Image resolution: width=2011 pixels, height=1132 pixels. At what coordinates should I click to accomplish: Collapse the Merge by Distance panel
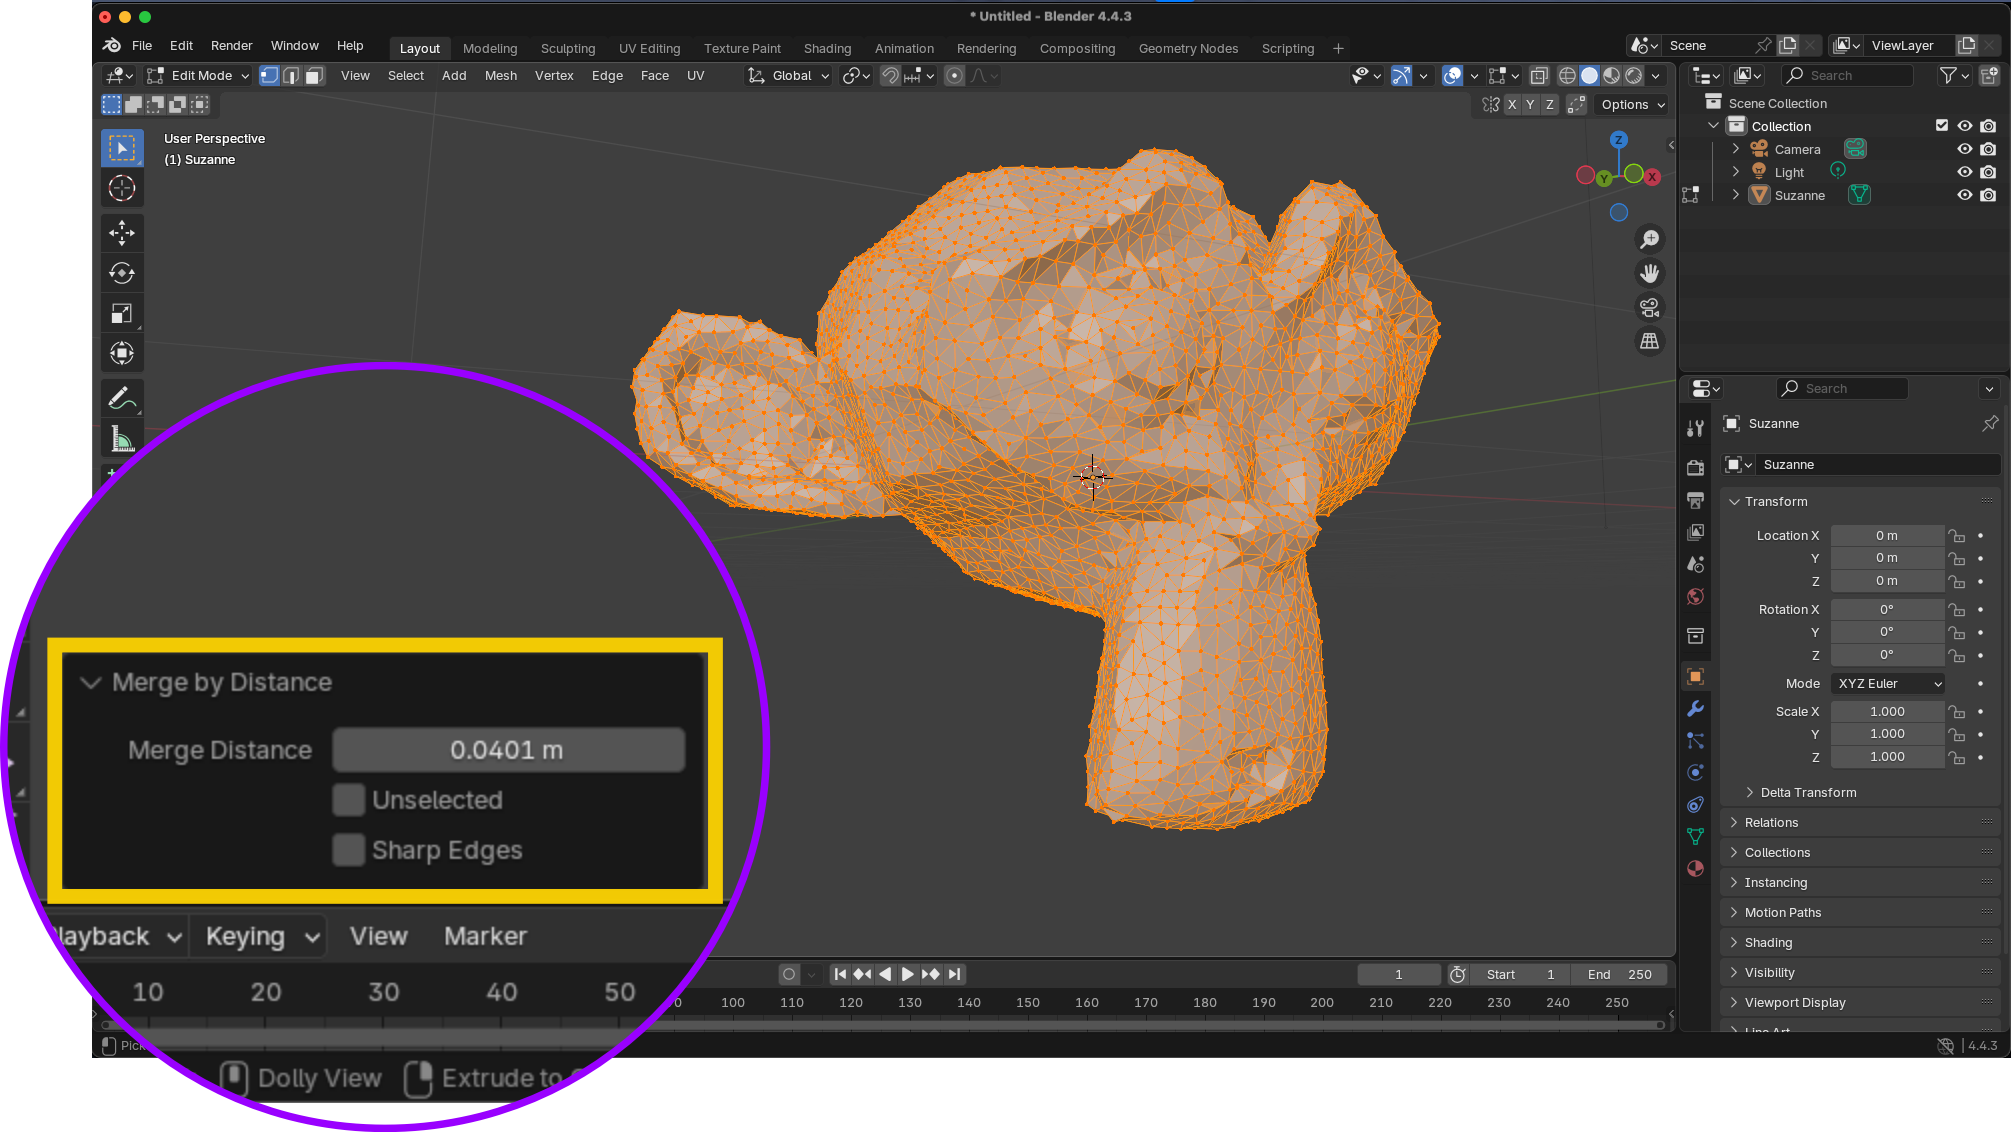tap(91, 683)
